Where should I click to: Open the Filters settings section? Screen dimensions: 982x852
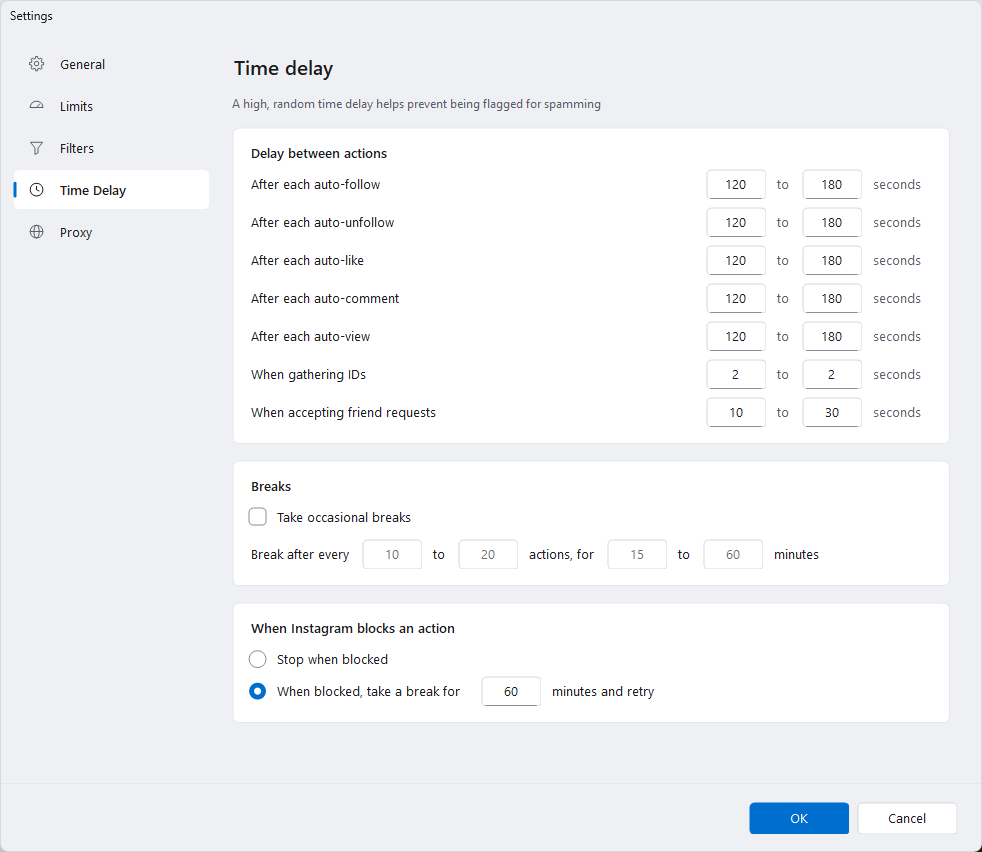coord(111,148)
